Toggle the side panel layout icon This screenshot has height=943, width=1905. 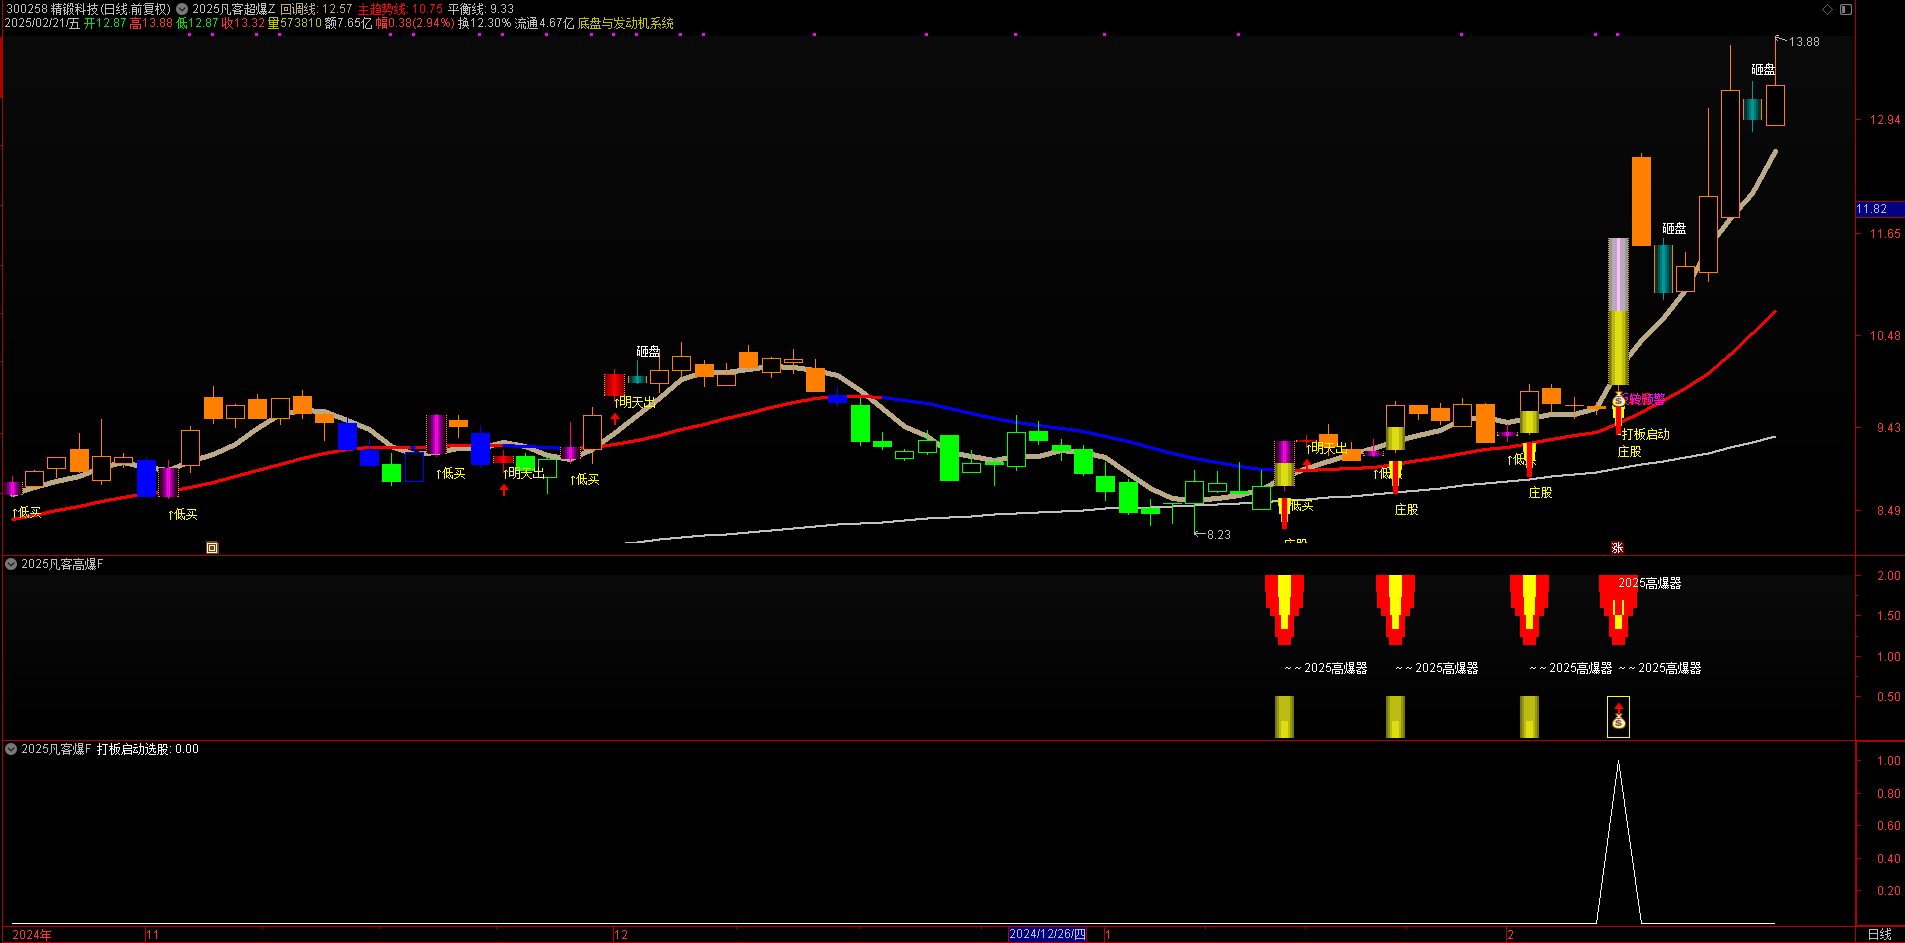1846,9
